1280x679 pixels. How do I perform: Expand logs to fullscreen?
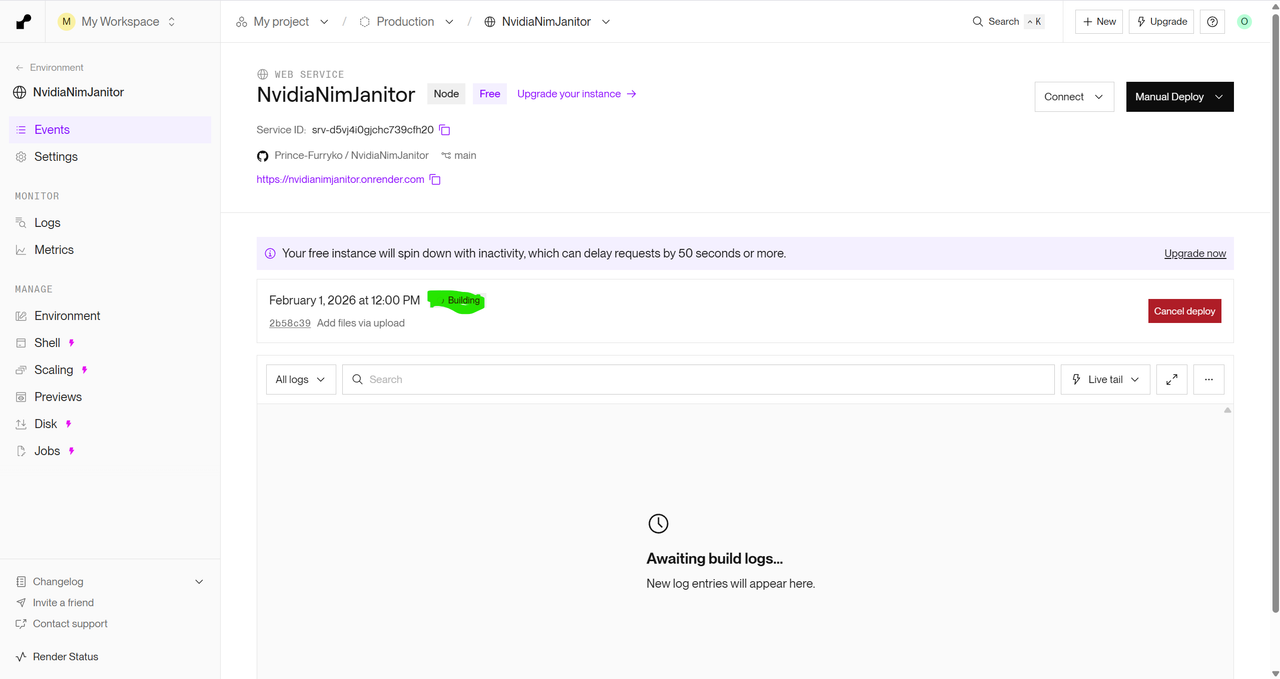[1171, 380]
